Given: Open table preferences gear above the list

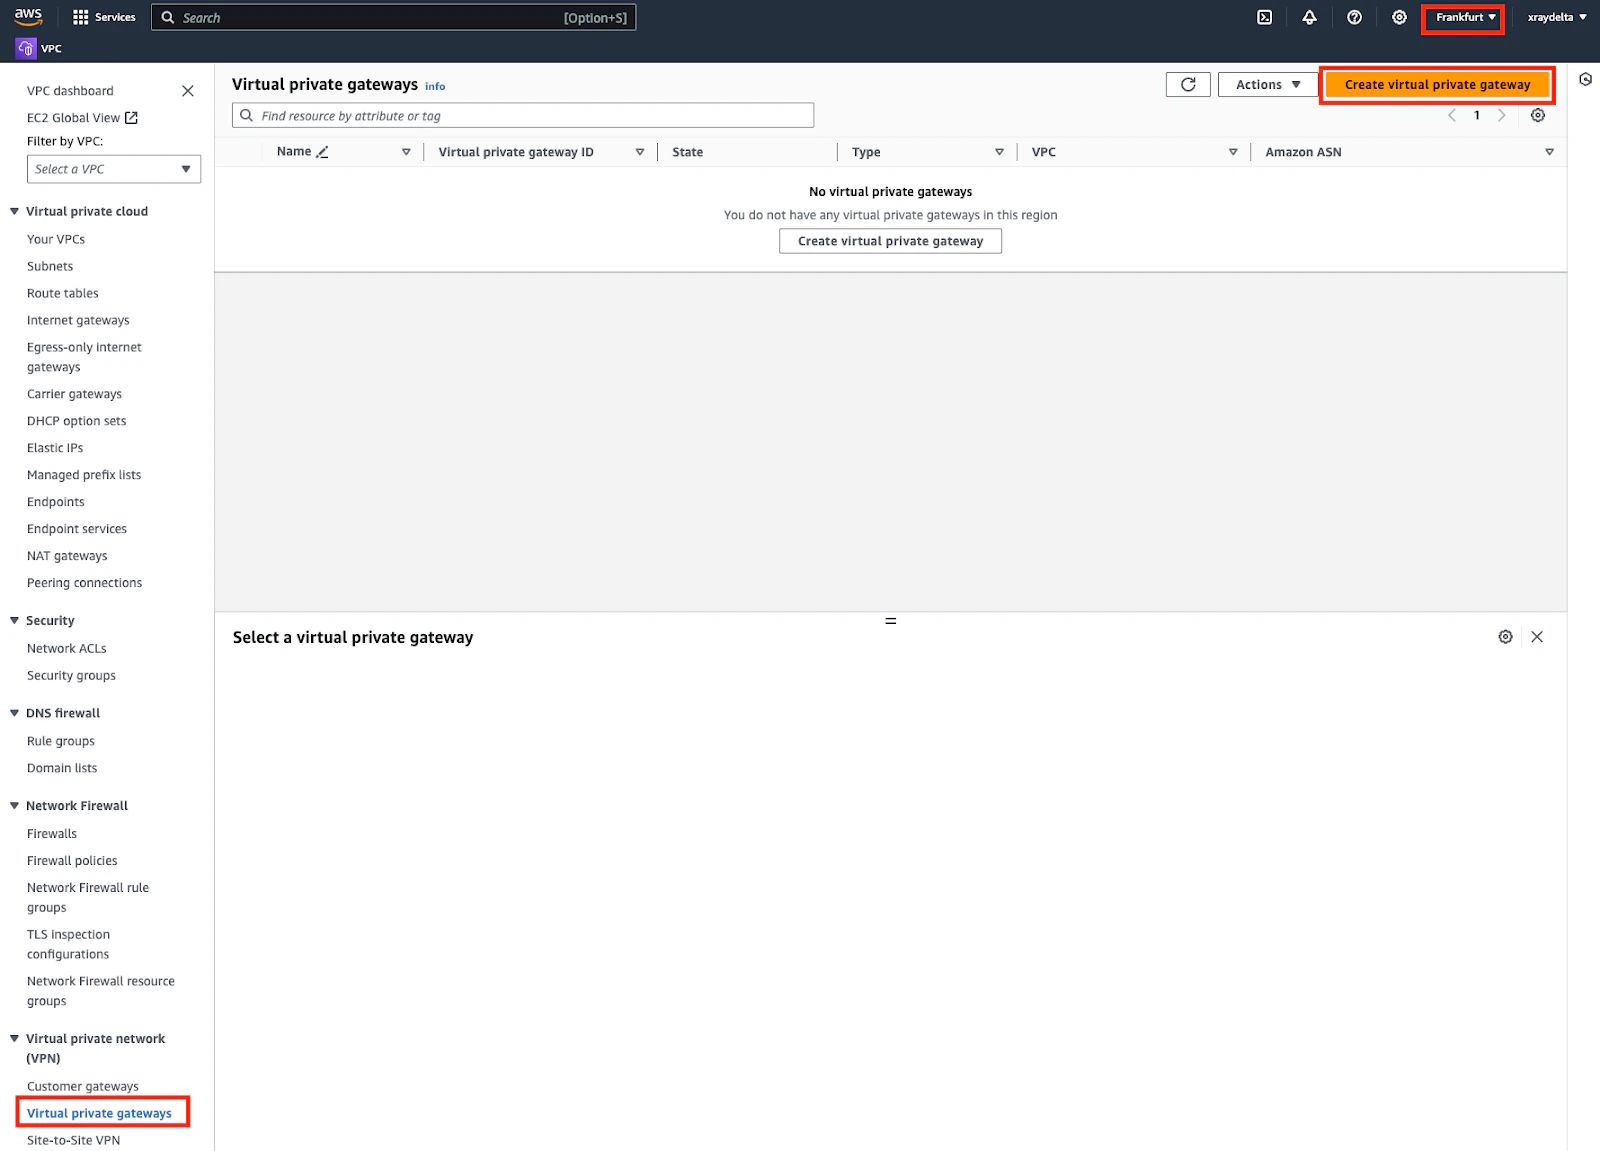Looking at the screenshot, I should (1537, 115).
